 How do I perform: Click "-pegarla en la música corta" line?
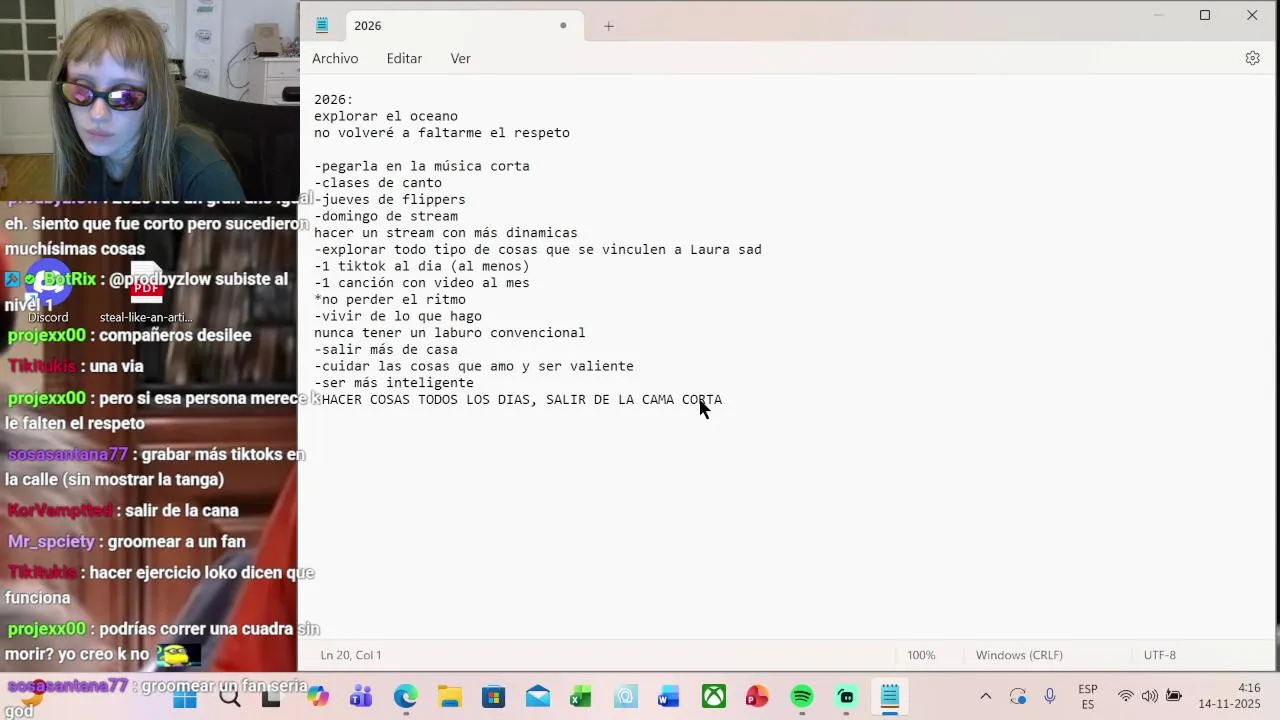pyautogui.click(x=422, y=166)
